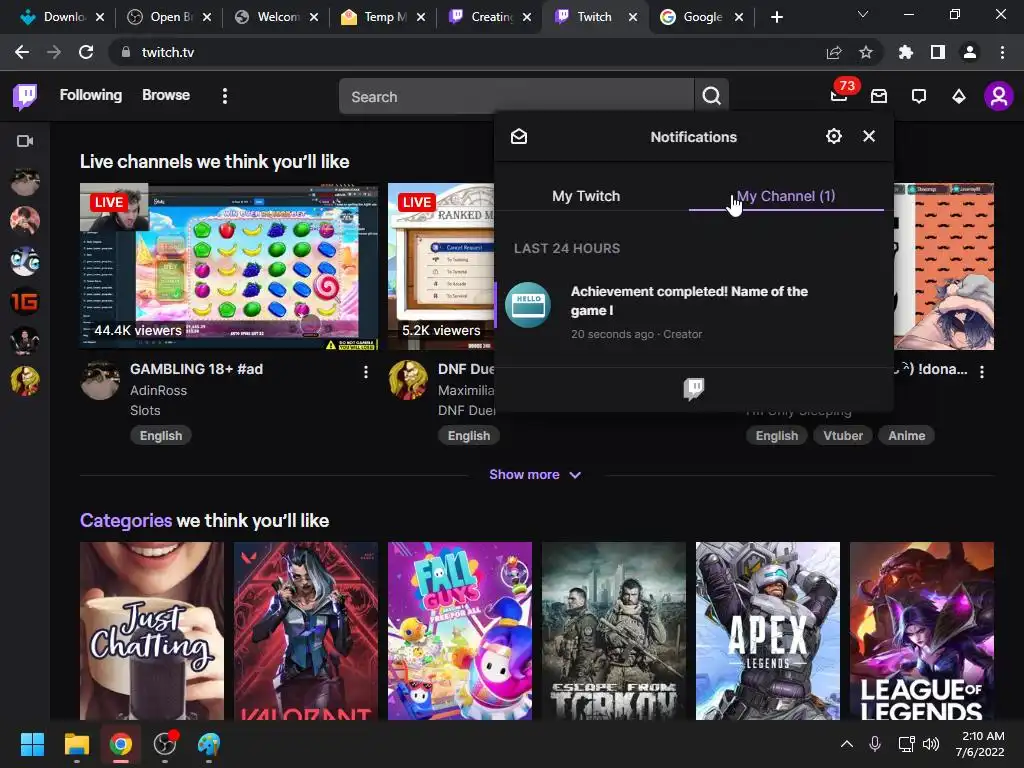Open a new browser tab
Image resolution: width=1024 pixels, height=768 pixels.
coord(776,17)
